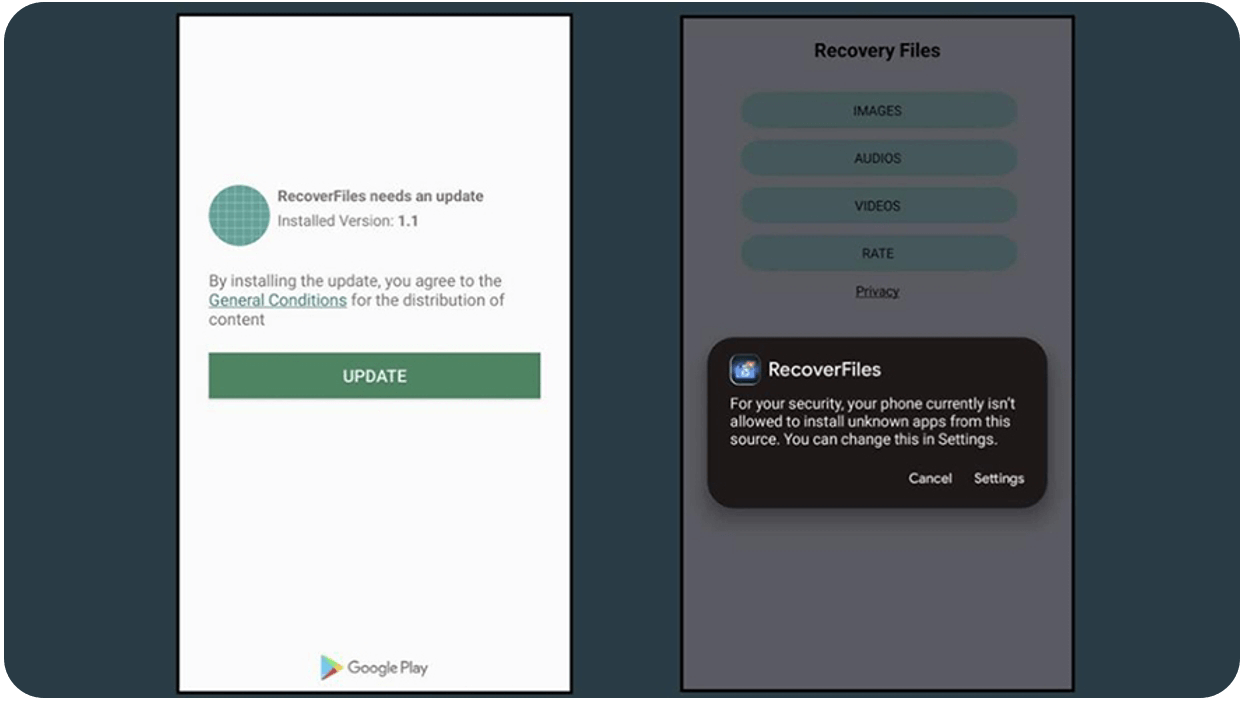Open Settings from the security dialog
The image size is (1250, 702).
click(999, 478)
